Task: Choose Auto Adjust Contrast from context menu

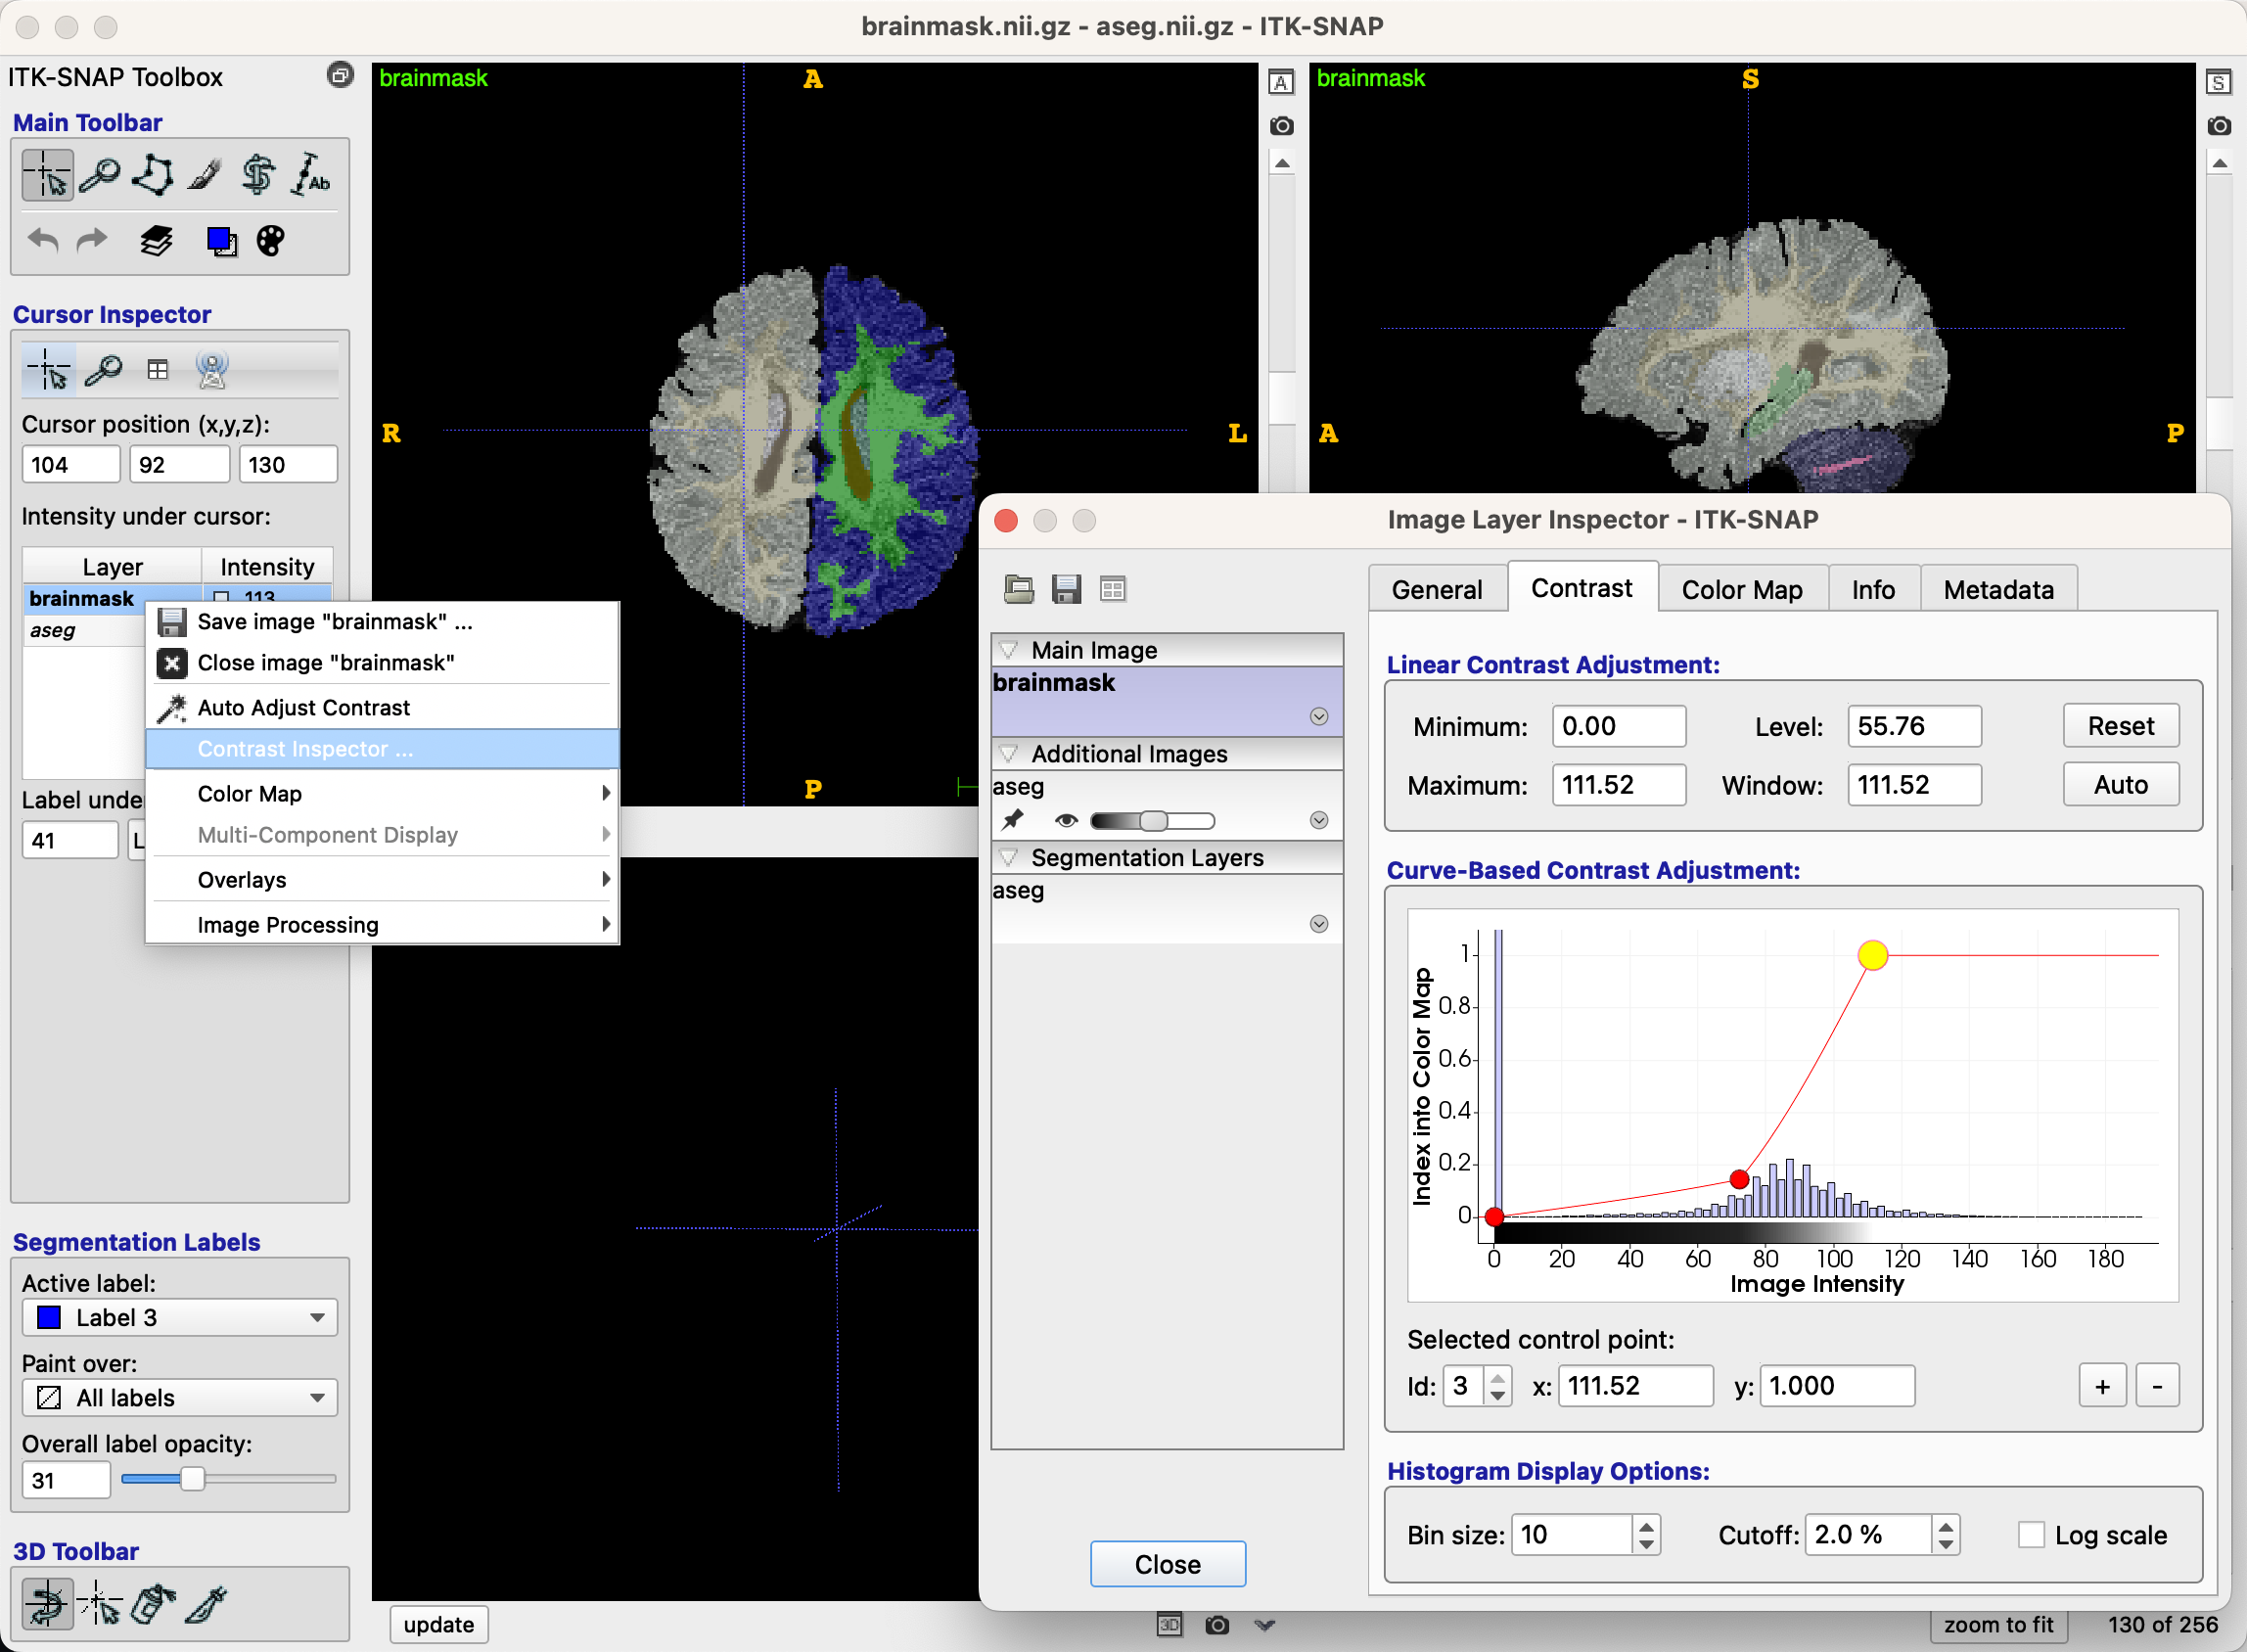Action: [x=303, y=707]
